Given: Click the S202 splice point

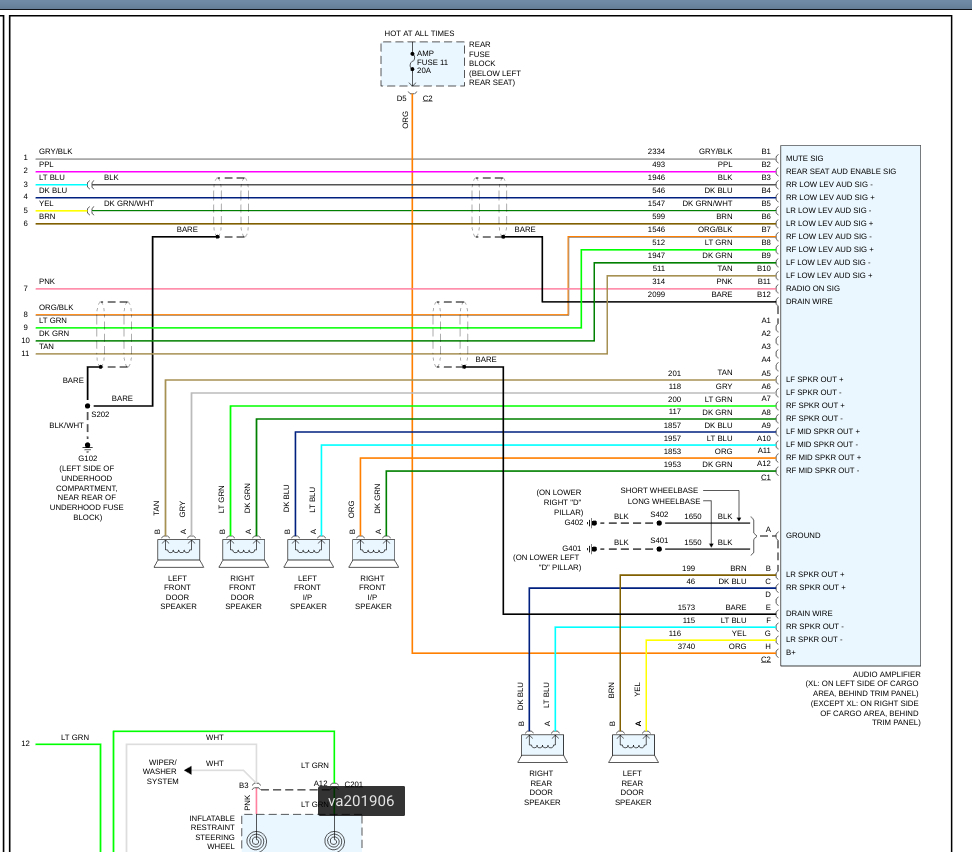Looking at the screenshot, I should pos(87,407).
